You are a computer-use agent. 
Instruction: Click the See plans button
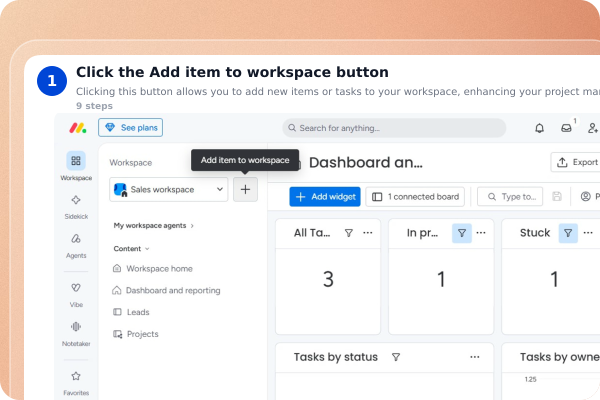coord(130,127)
